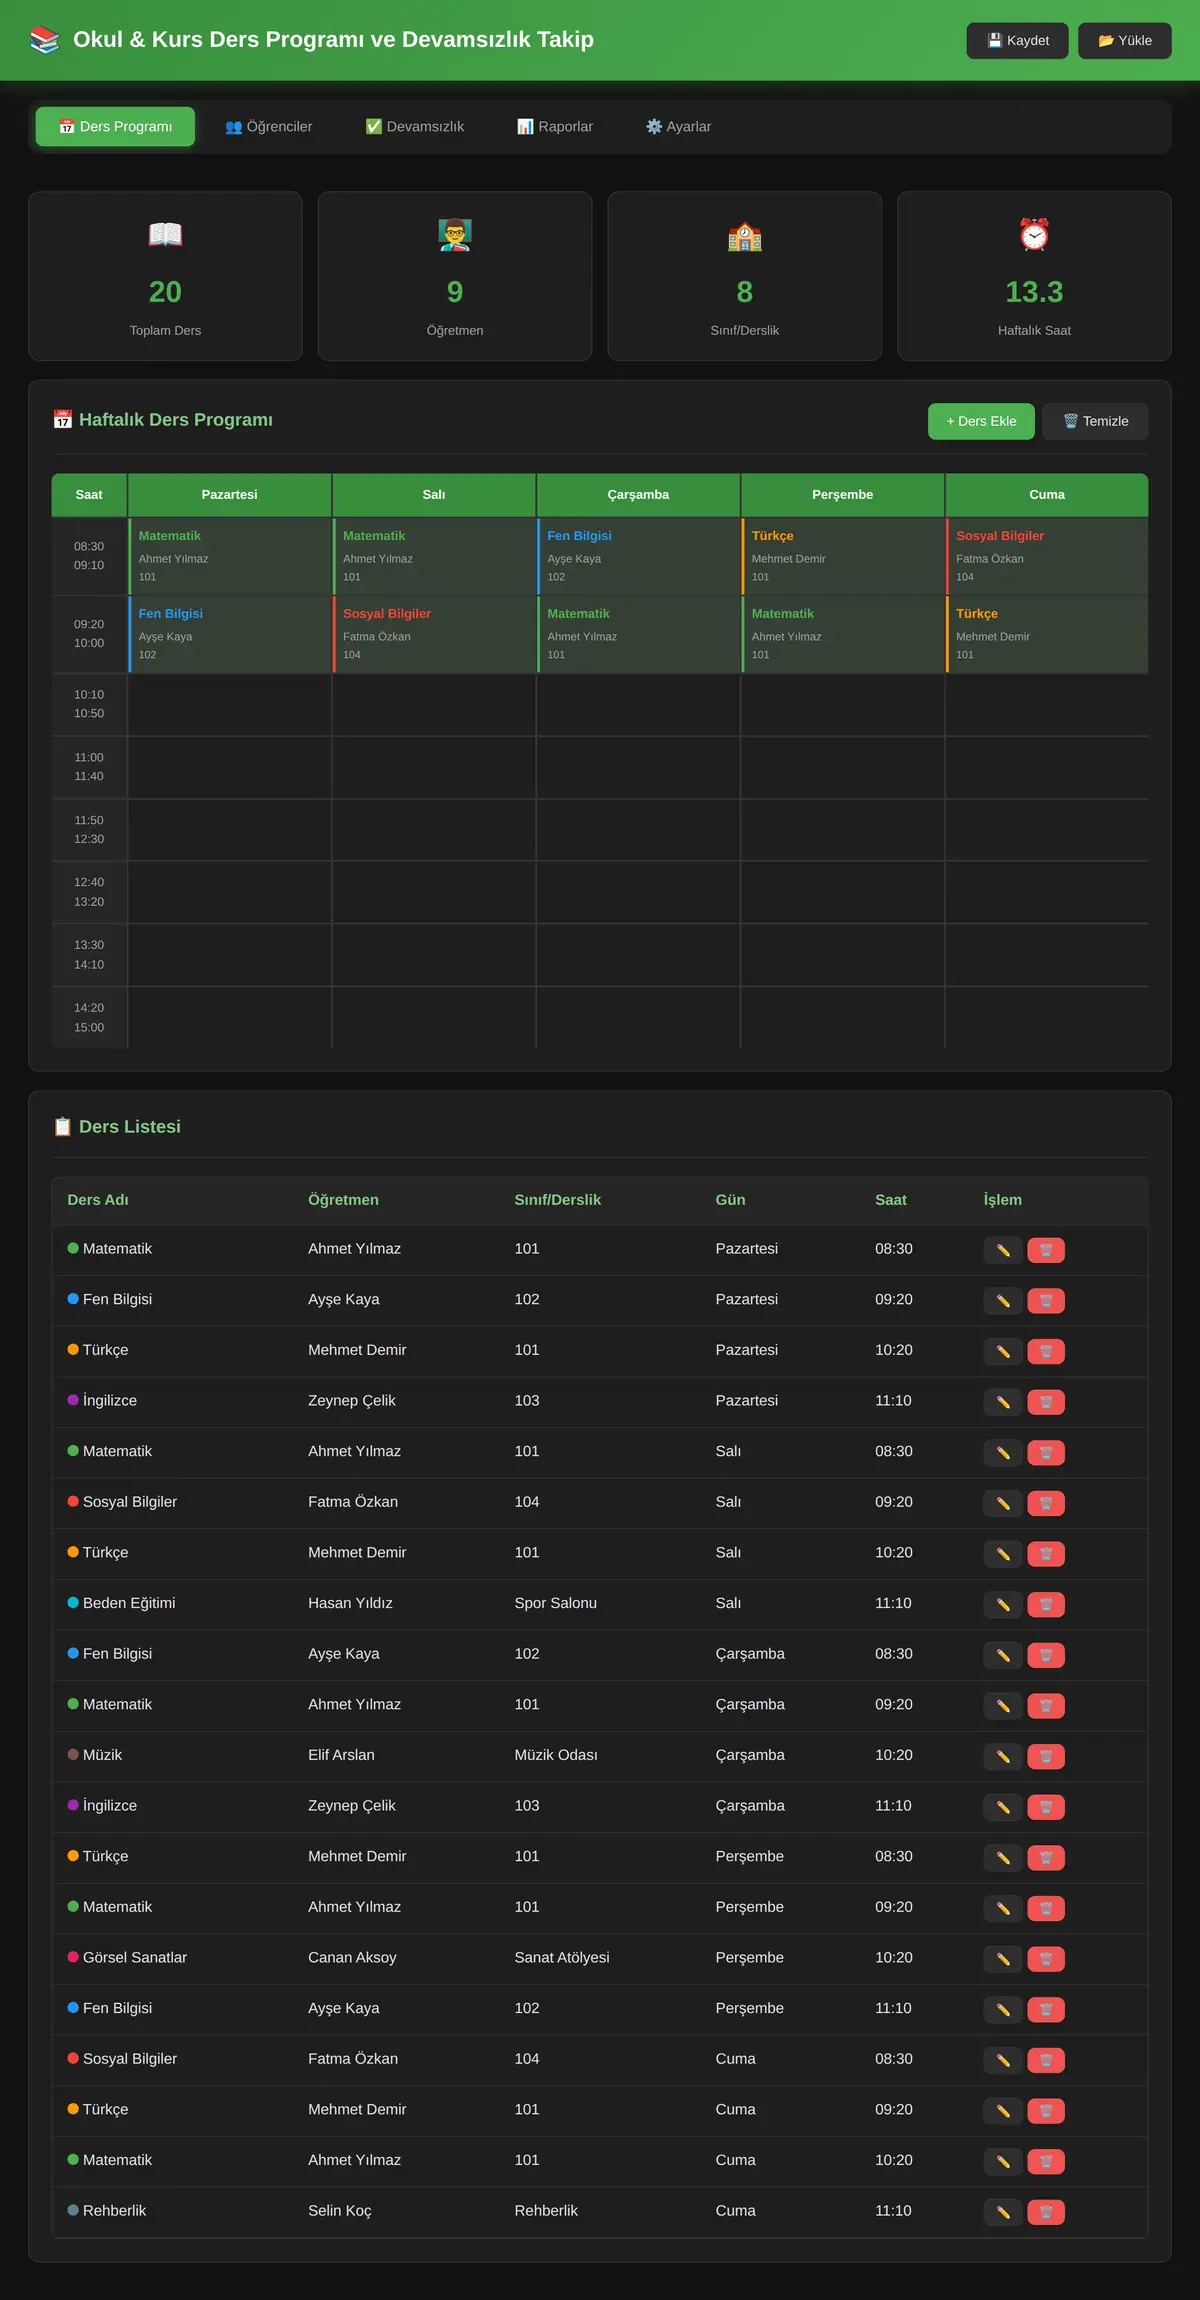Delete Matematik lesson on Cuma at 10:20
1200x2300 pixels.
(1046, 2162)
